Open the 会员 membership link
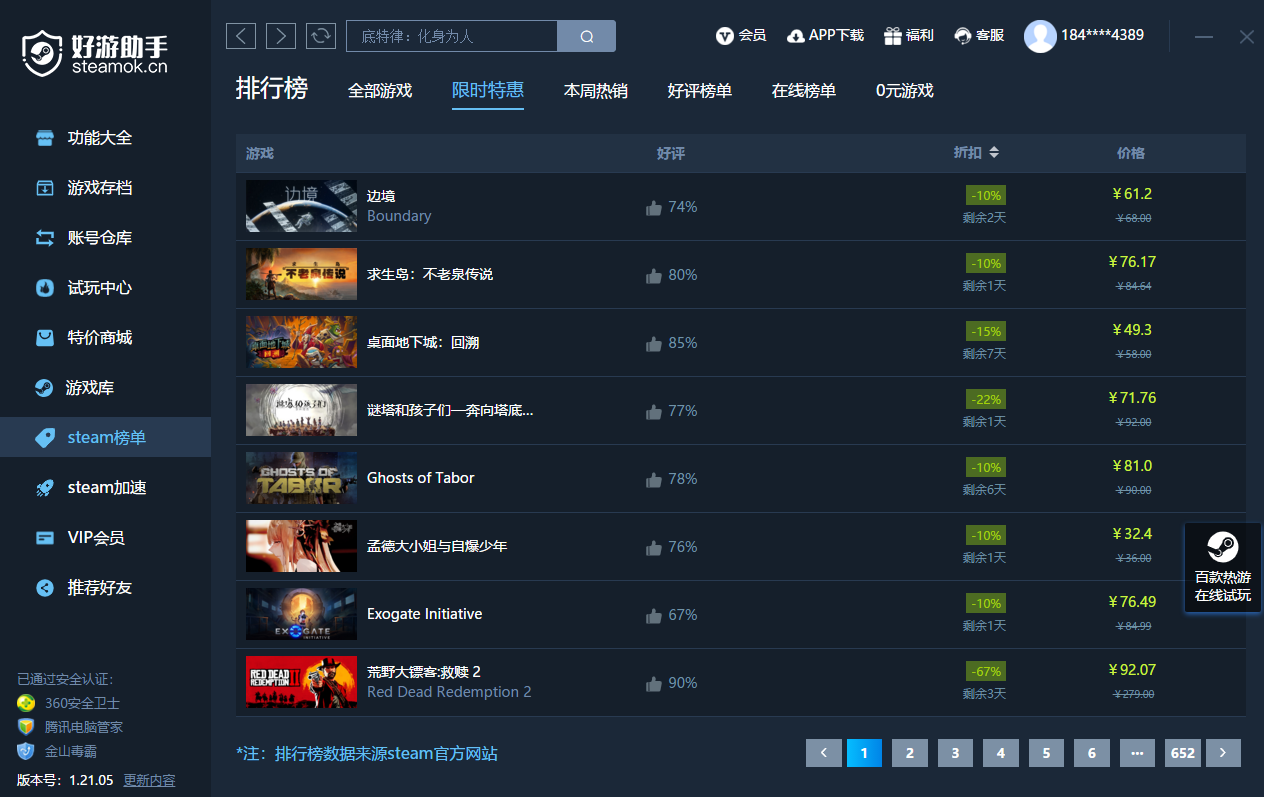Viewport: 1264px width, 797px height. (741, 36)
